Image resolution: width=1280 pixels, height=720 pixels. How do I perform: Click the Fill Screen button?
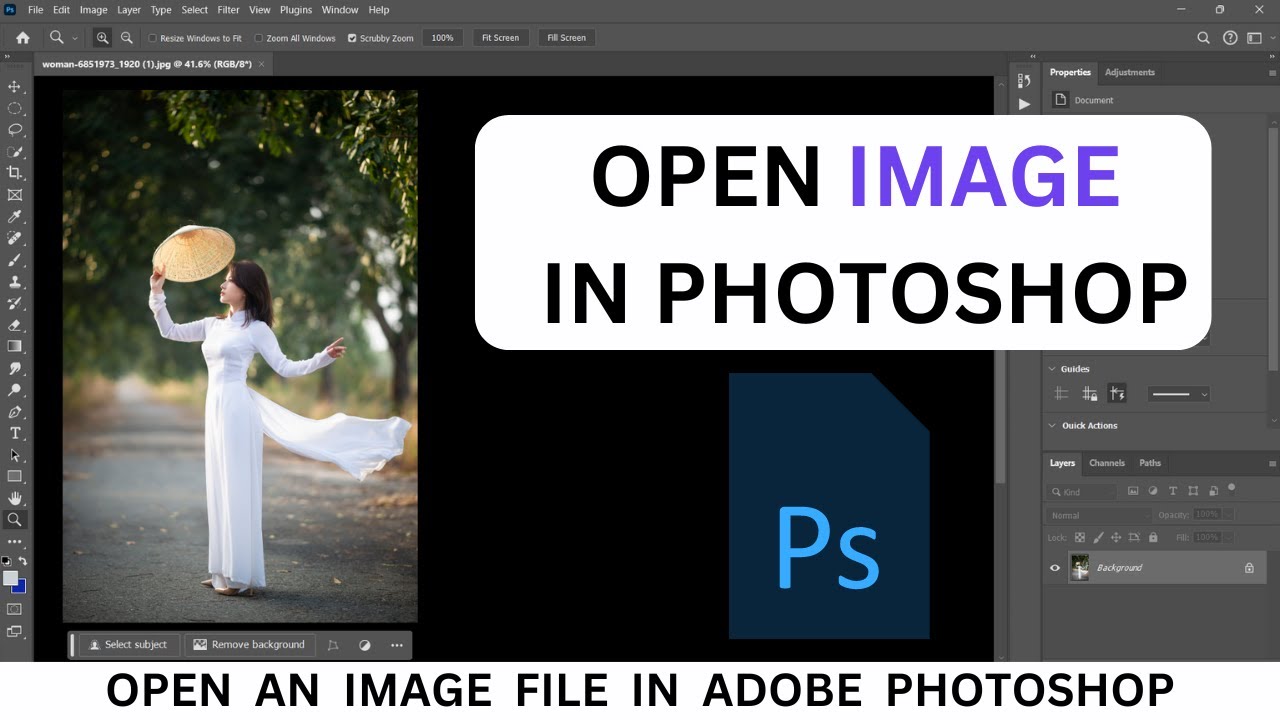[x=566, y=38]
